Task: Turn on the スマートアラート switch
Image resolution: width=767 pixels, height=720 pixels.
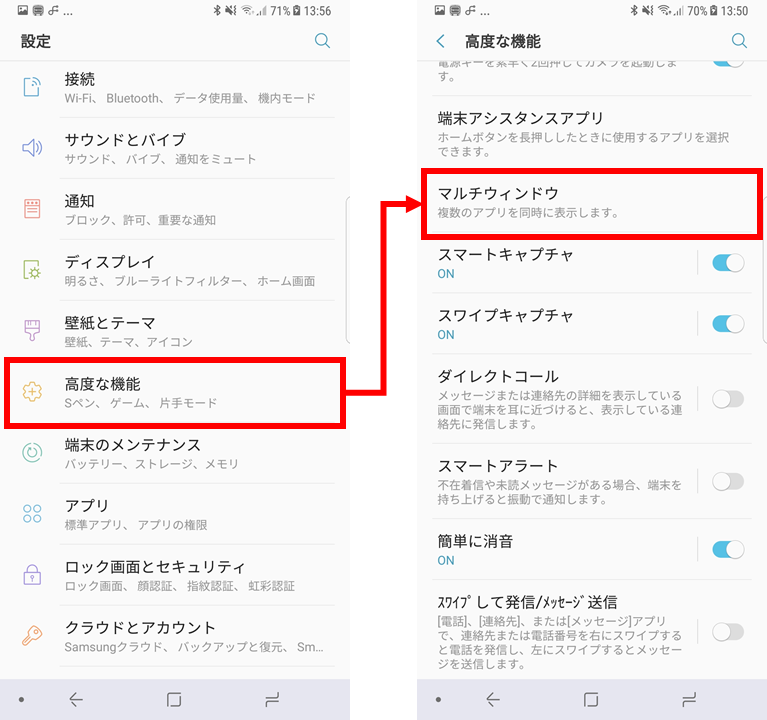Action: pyautogui.click(x=728, y=481)
